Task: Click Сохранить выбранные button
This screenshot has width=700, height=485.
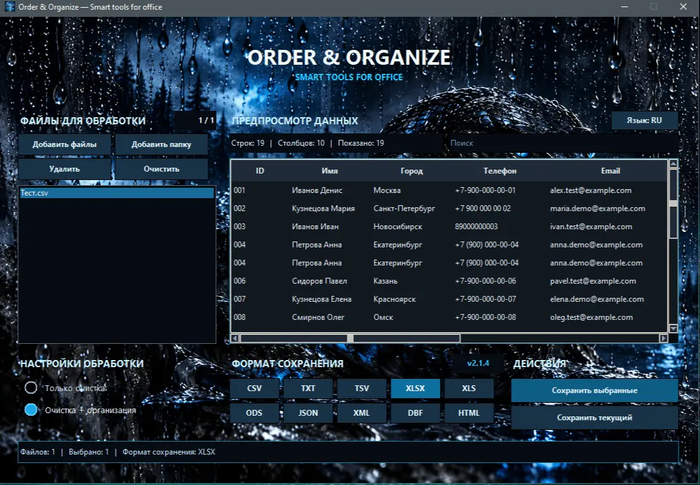Action: tap(594, 390)
